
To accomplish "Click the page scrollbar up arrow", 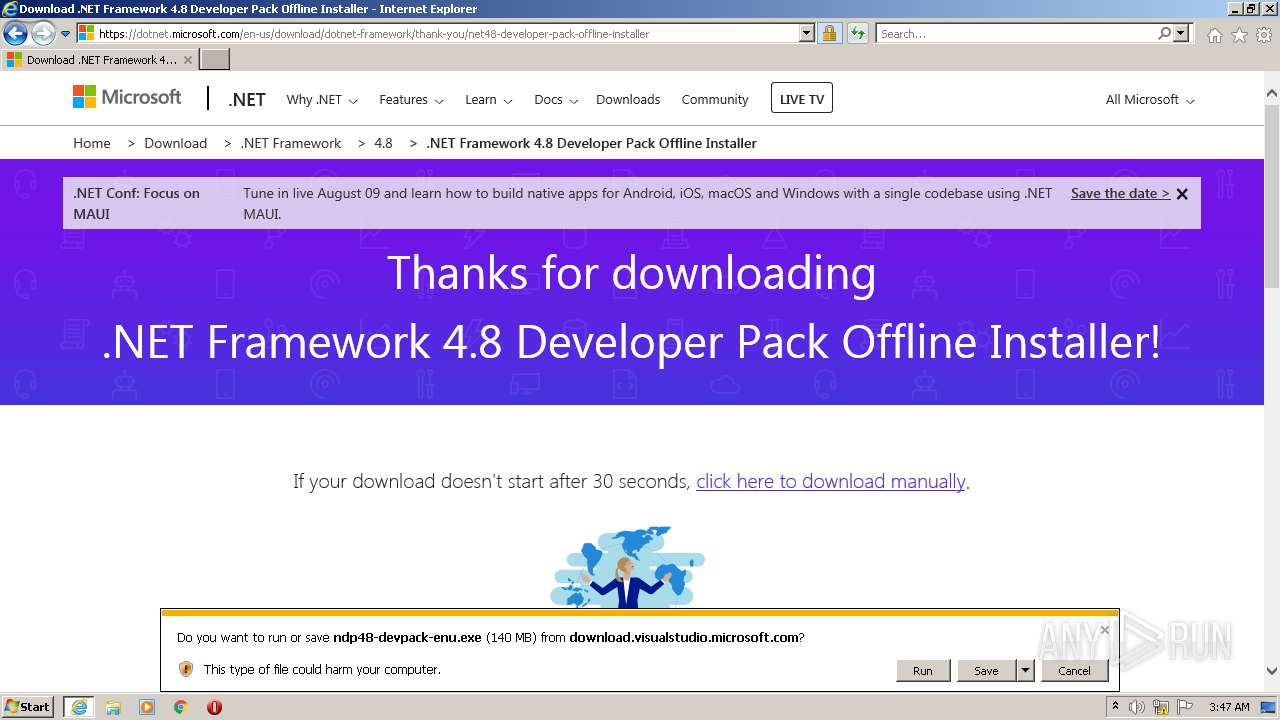I will coord(1272,94).
